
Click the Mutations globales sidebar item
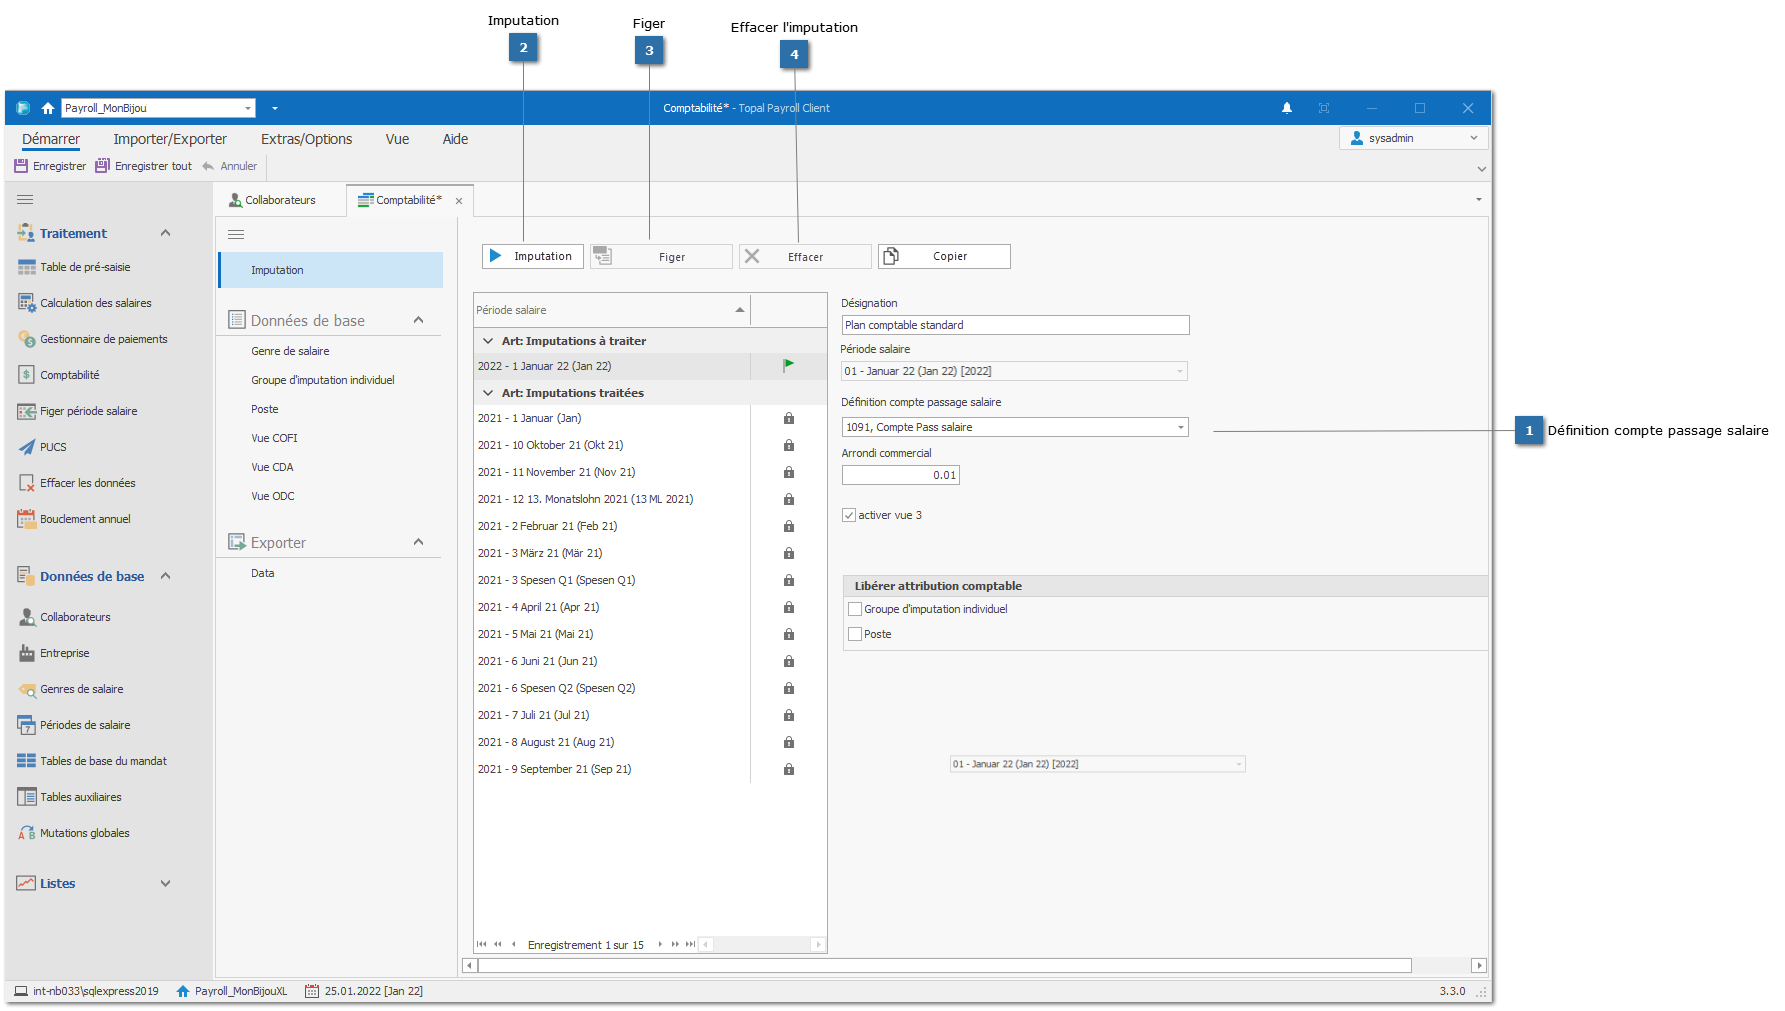click(x=84, y=833)
